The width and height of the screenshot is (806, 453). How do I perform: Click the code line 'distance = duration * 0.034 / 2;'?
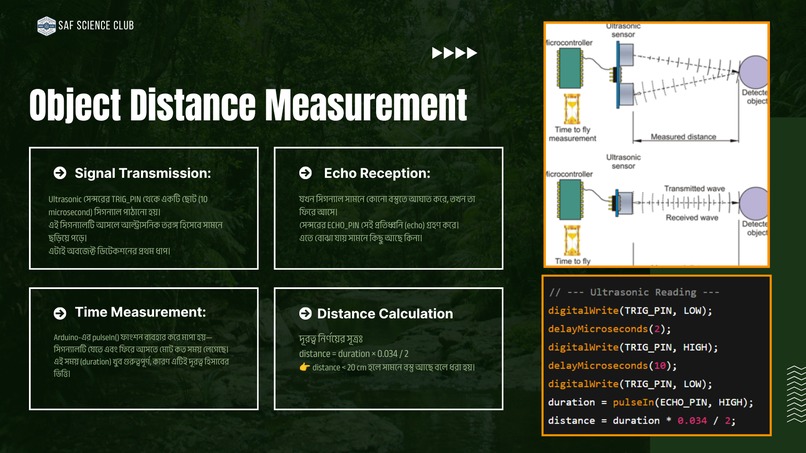click(x=642, y=421)
